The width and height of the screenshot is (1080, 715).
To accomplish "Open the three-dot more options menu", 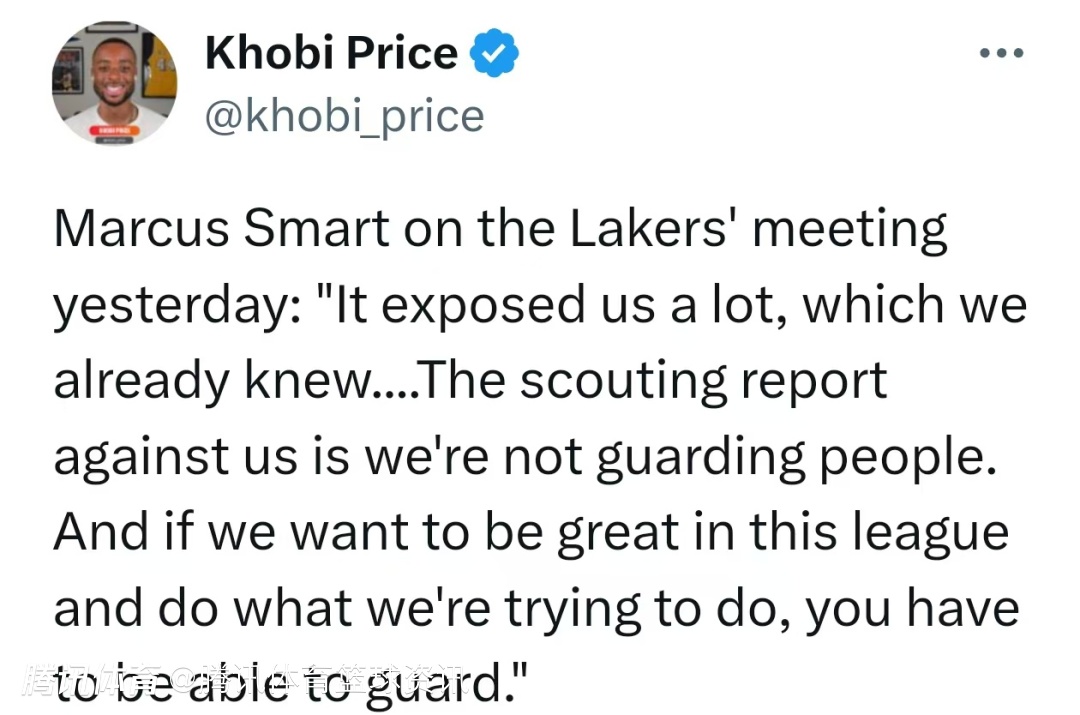I will [1001, 52].
